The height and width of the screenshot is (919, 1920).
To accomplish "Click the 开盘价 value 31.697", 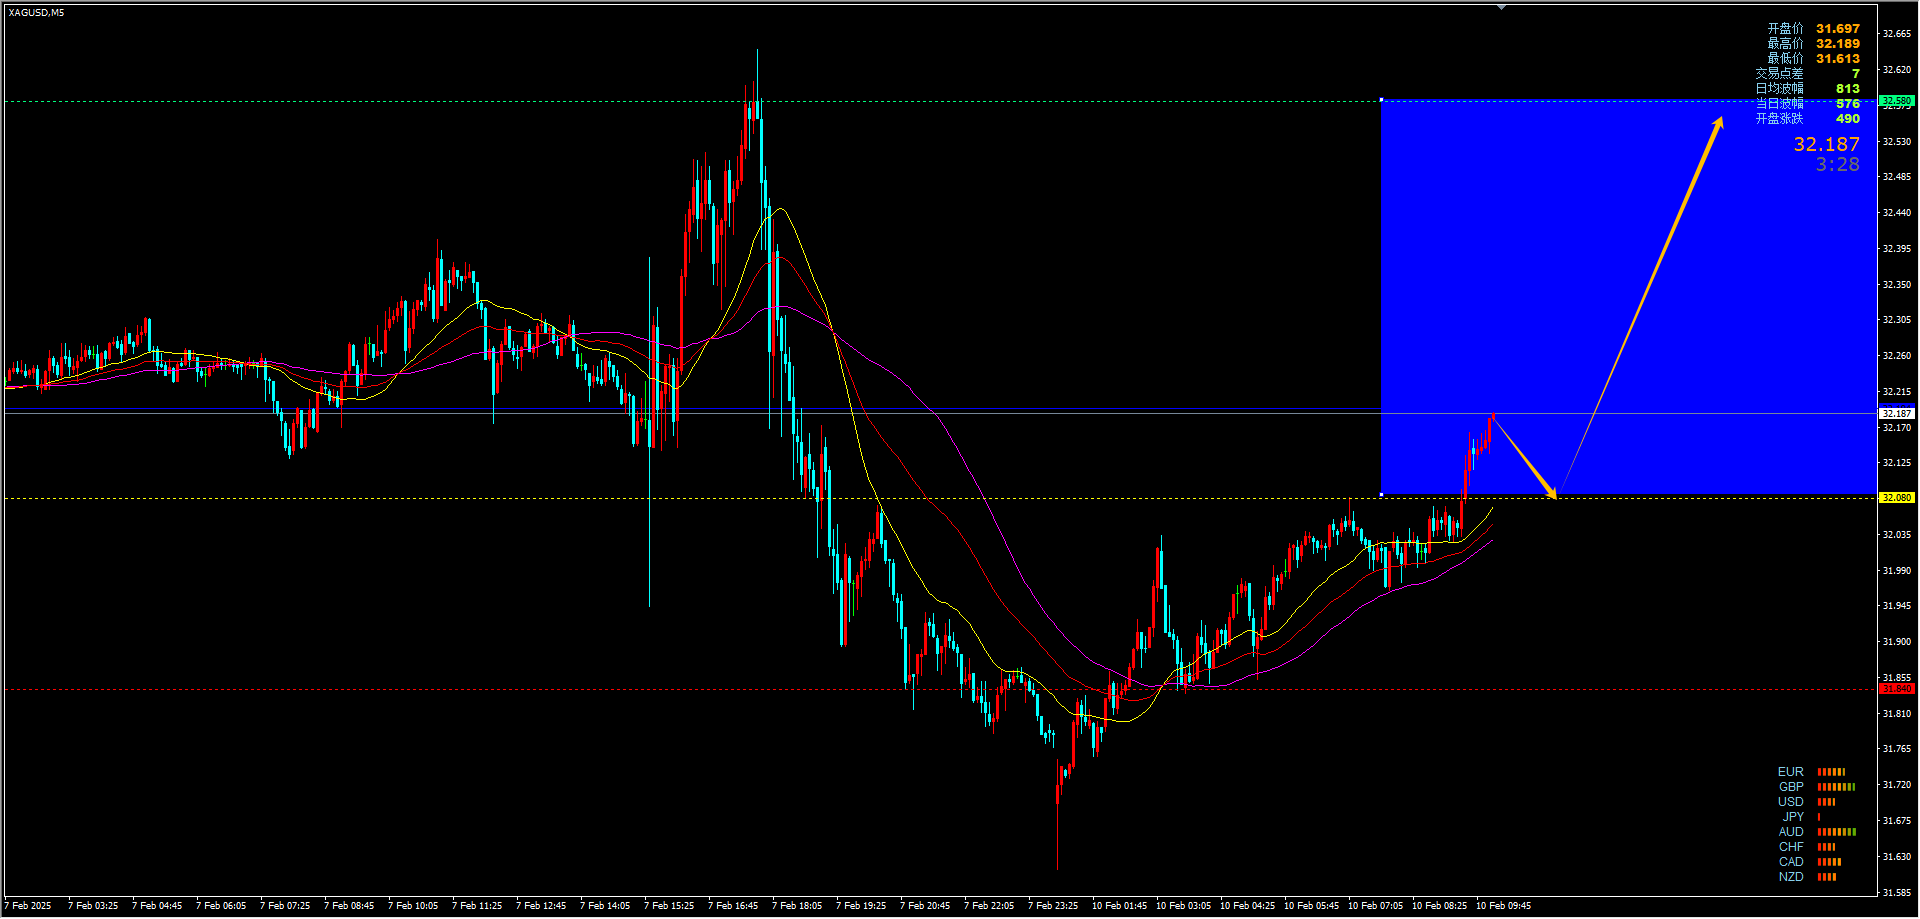I will [1838, 29].
